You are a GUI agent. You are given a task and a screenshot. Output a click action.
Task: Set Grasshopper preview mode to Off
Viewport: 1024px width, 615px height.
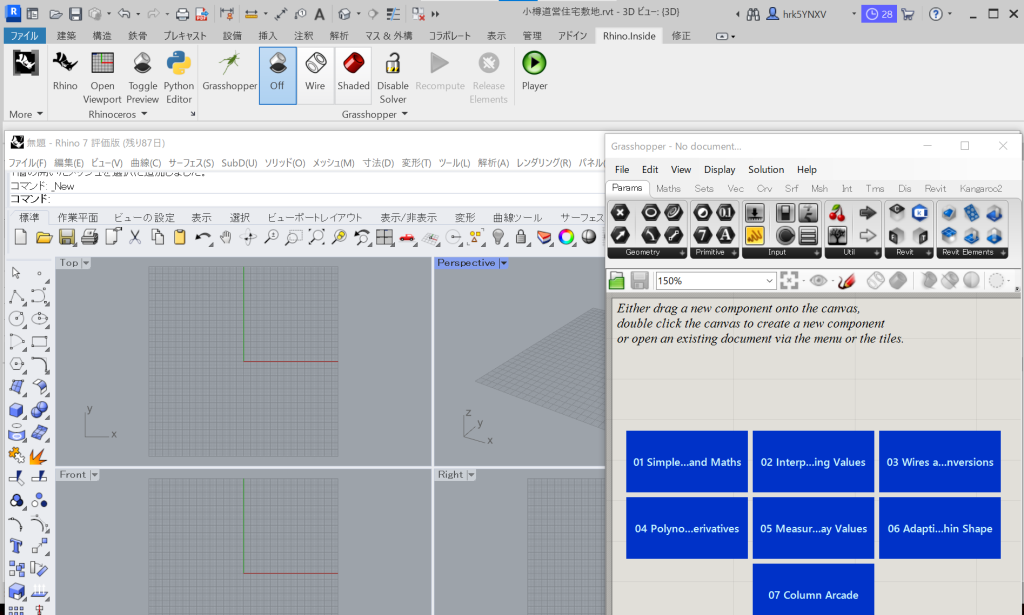coord(278,75)
